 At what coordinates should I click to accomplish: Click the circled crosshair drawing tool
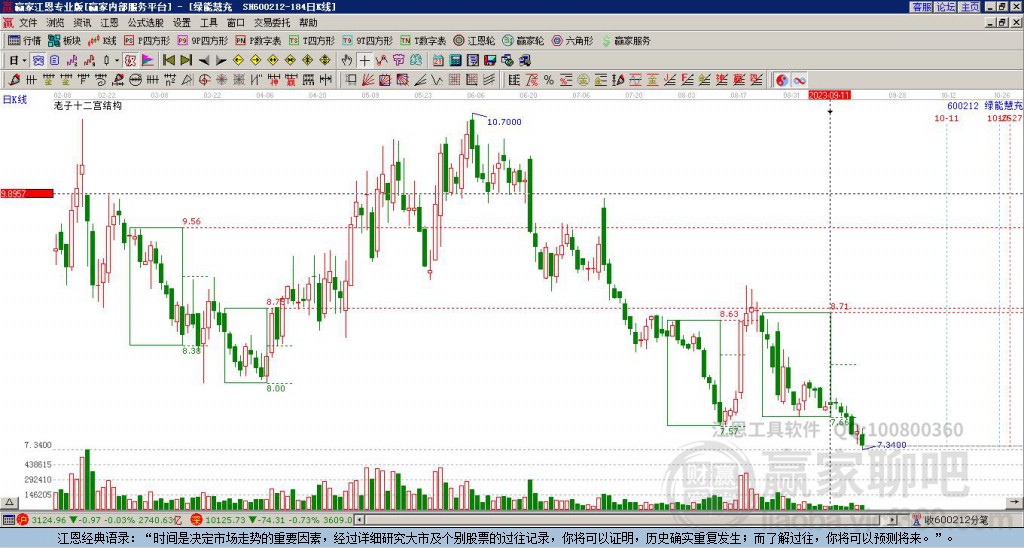204,80
